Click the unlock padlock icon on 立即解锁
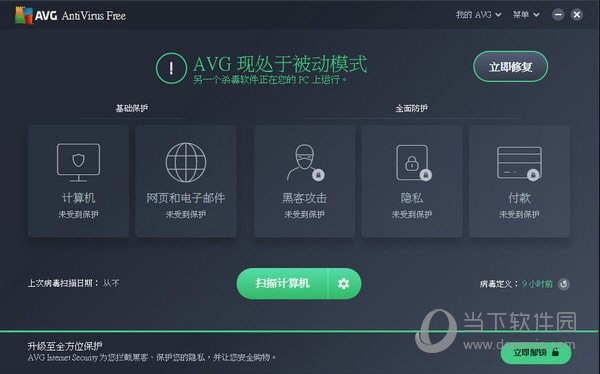This screenshot has width=600, height=374. point(556,352)
